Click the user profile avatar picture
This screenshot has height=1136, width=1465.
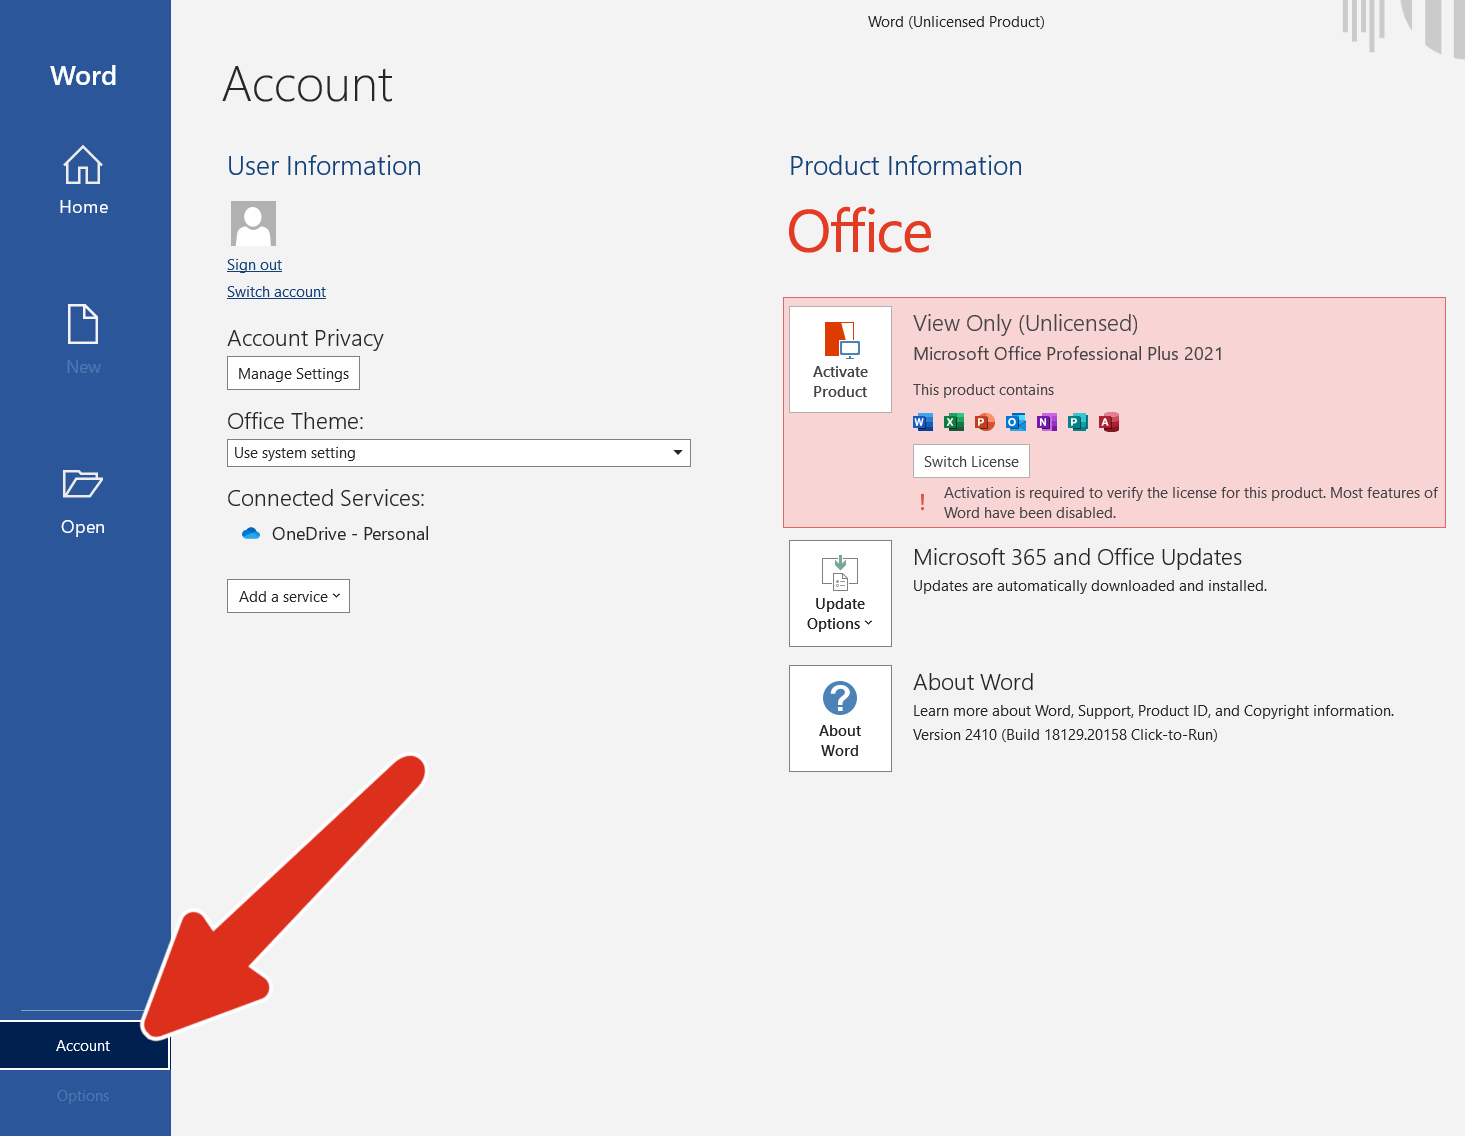point(253,223)
